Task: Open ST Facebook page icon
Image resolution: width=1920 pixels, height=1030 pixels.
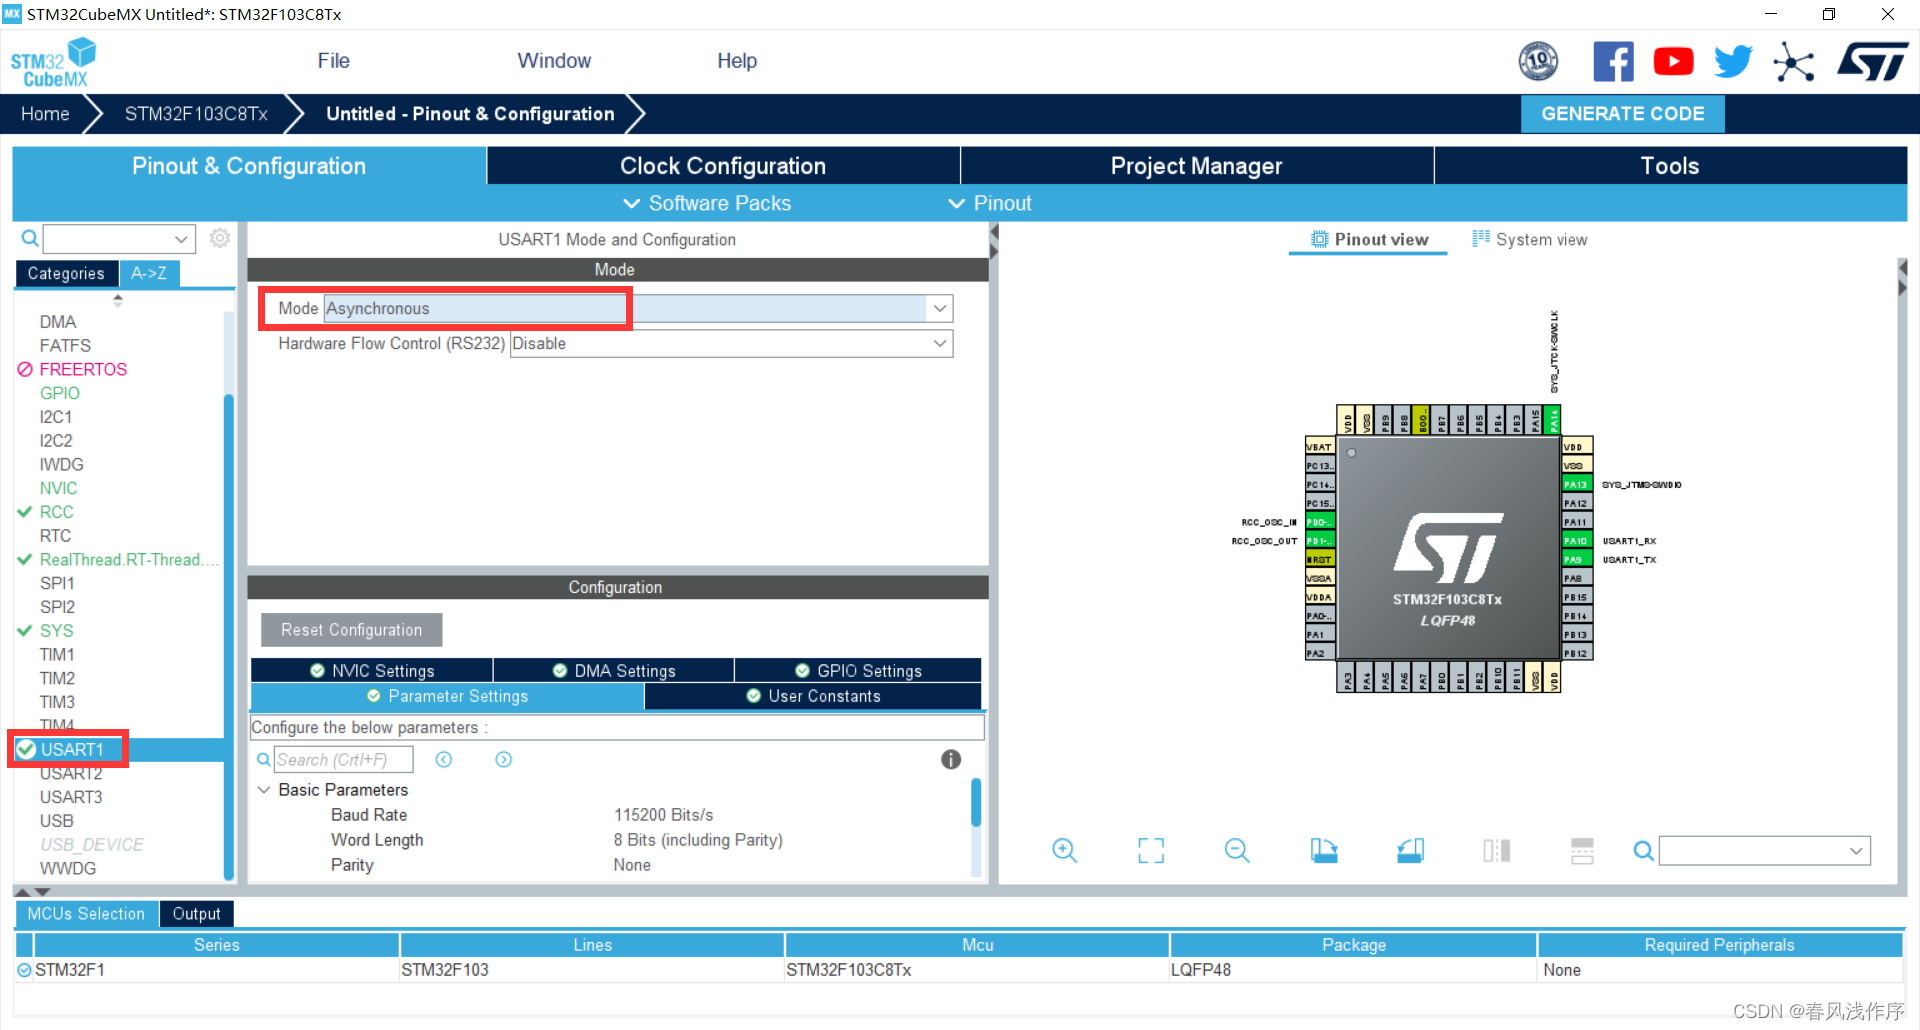Action: 1613,62
